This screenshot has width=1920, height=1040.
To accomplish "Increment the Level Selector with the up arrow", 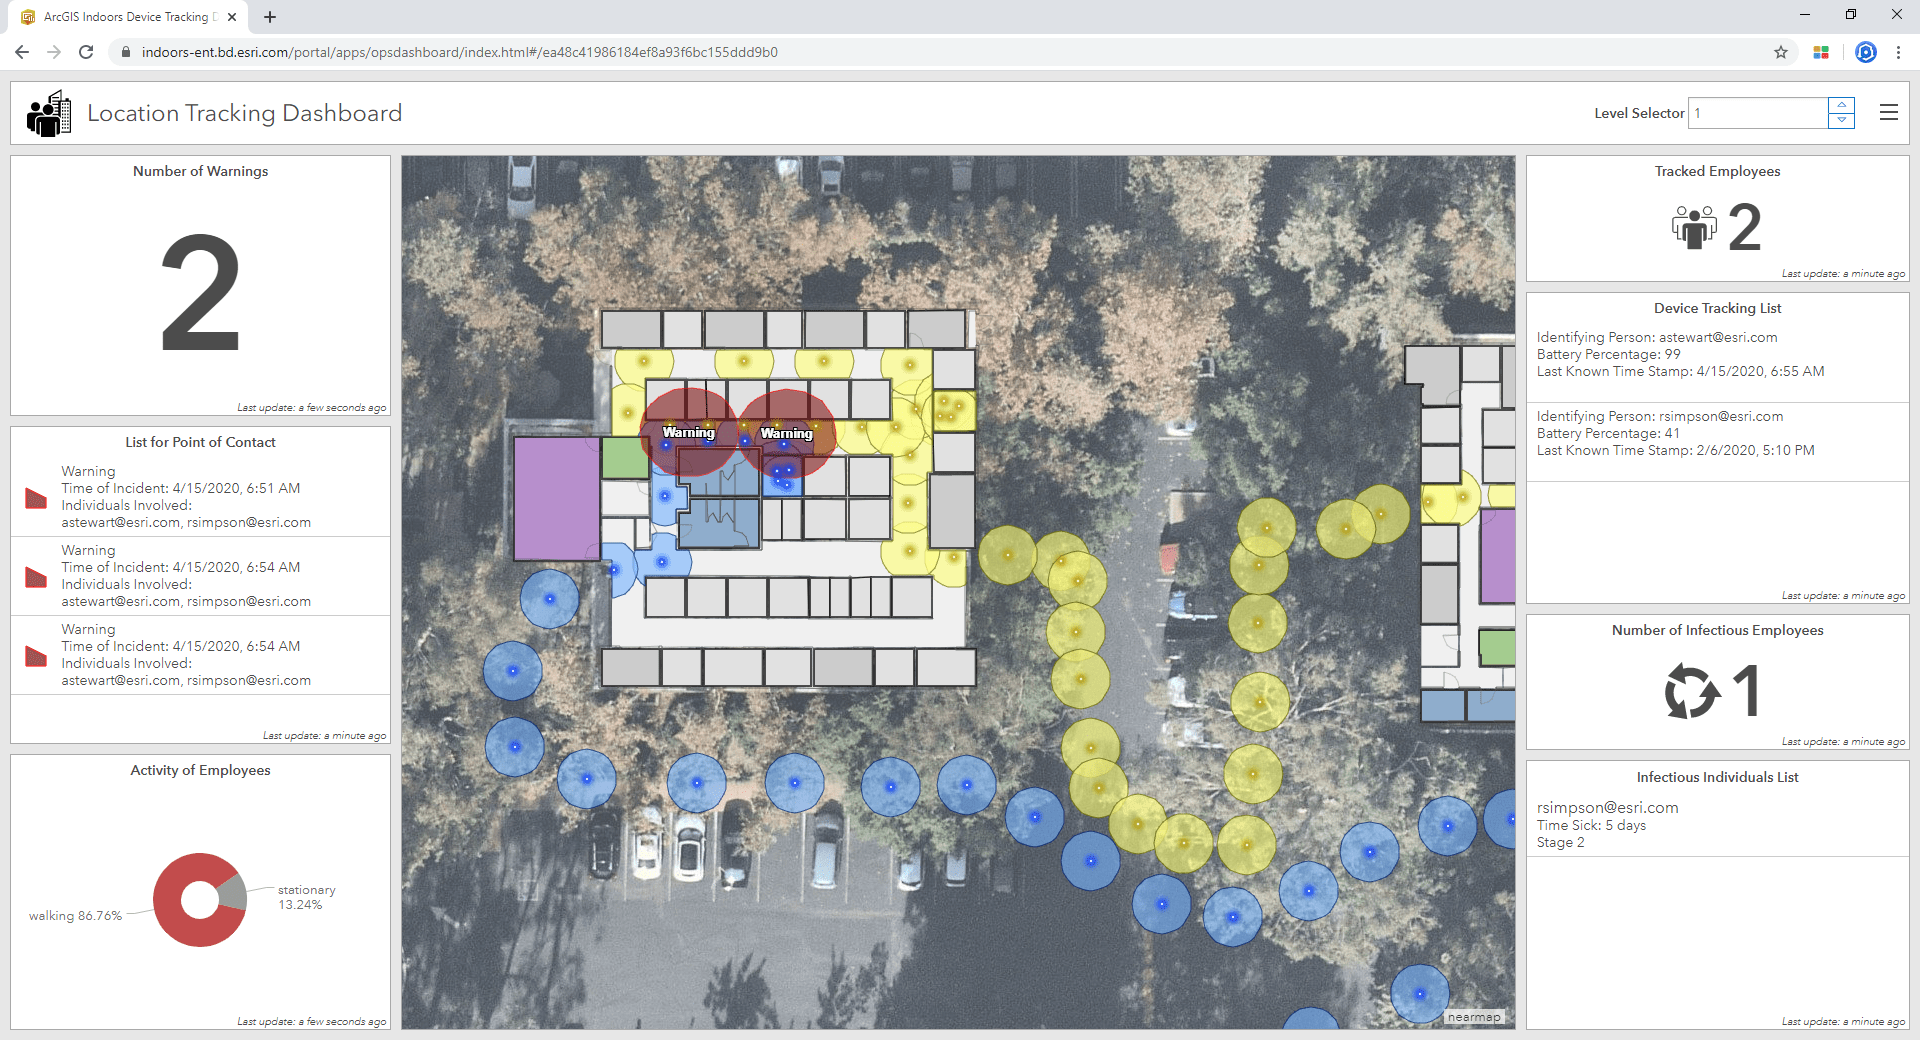I will coord(1841,105).
